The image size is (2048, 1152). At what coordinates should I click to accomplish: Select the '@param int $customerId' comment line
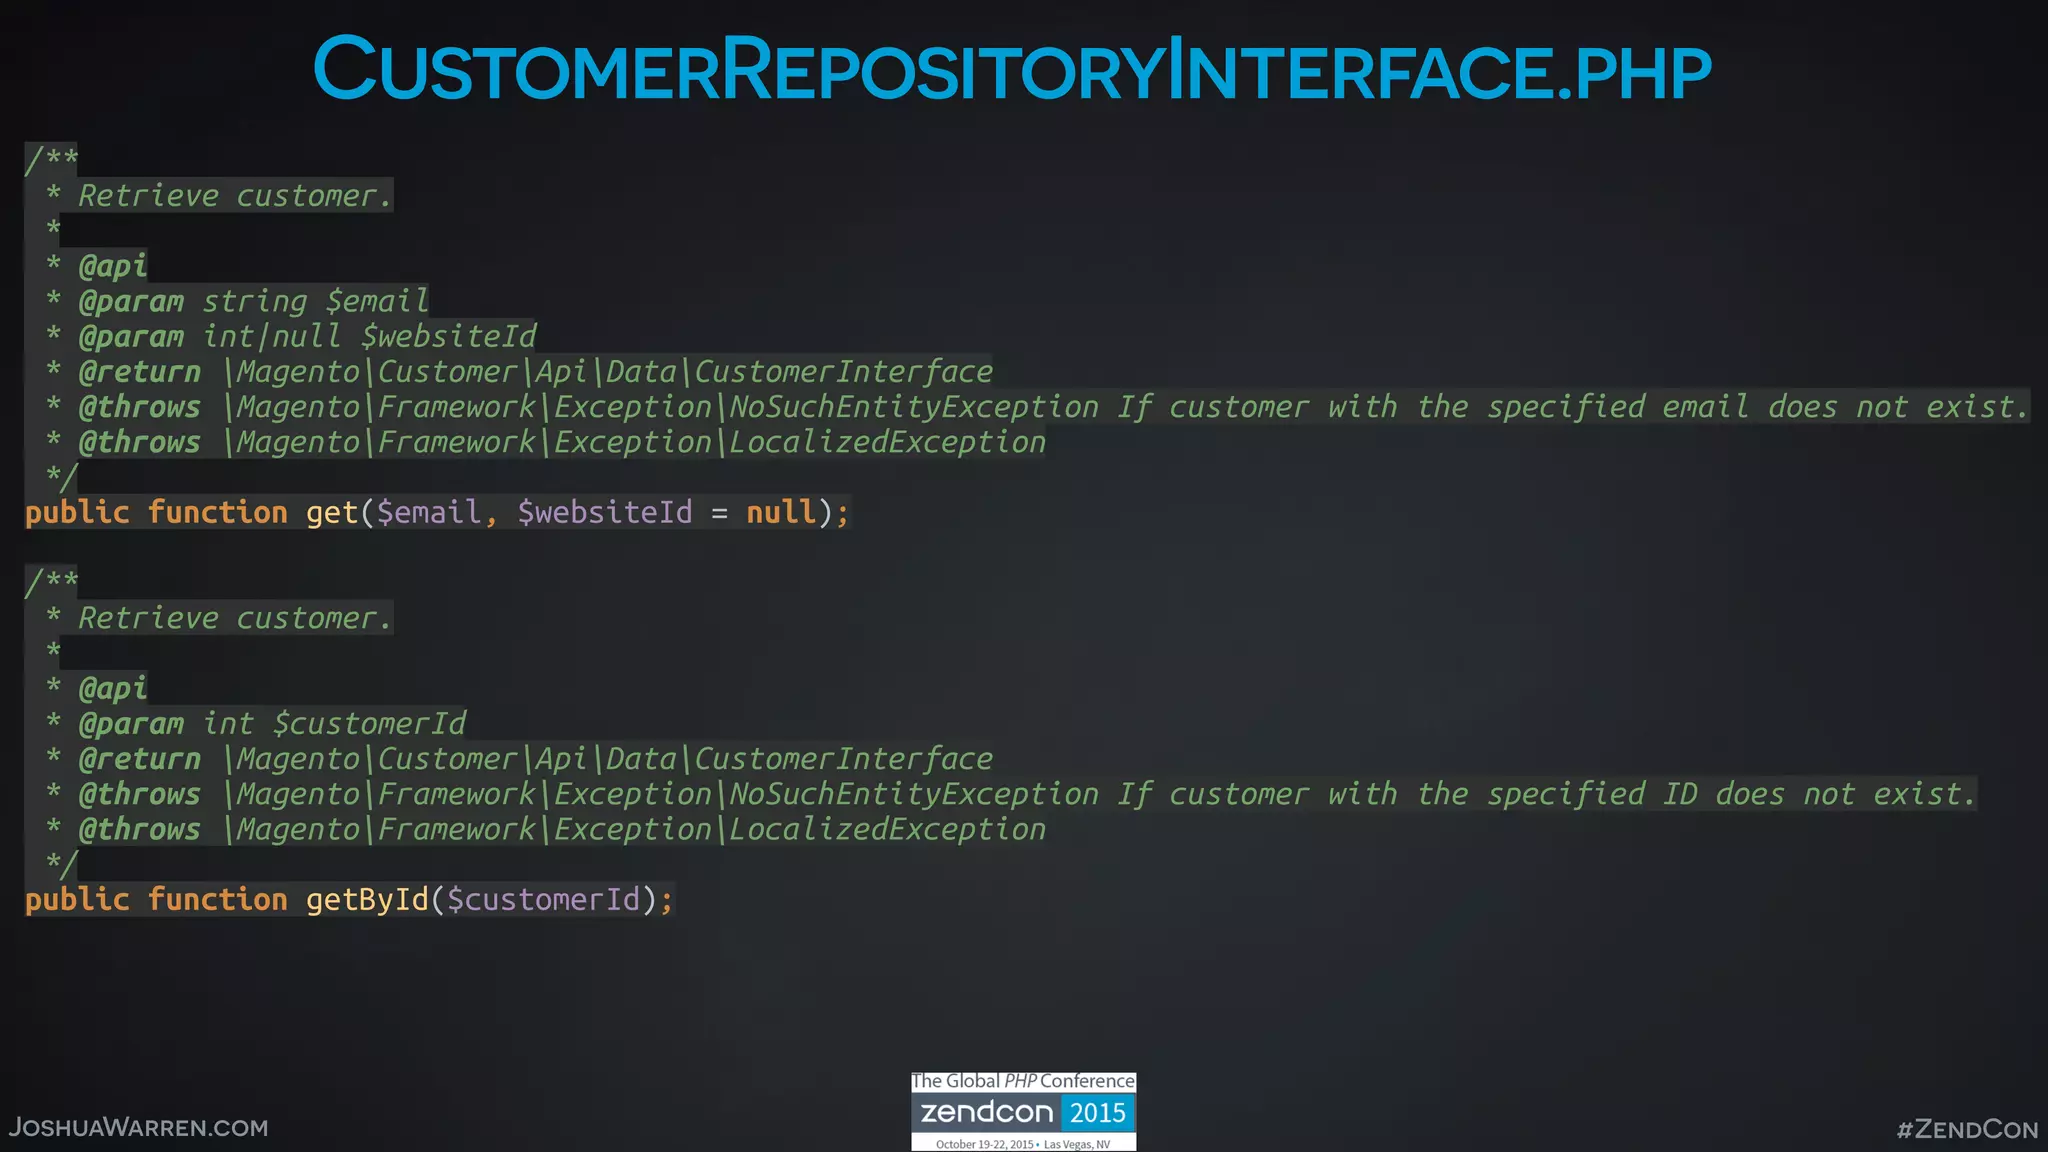click(x=256, y=723)
